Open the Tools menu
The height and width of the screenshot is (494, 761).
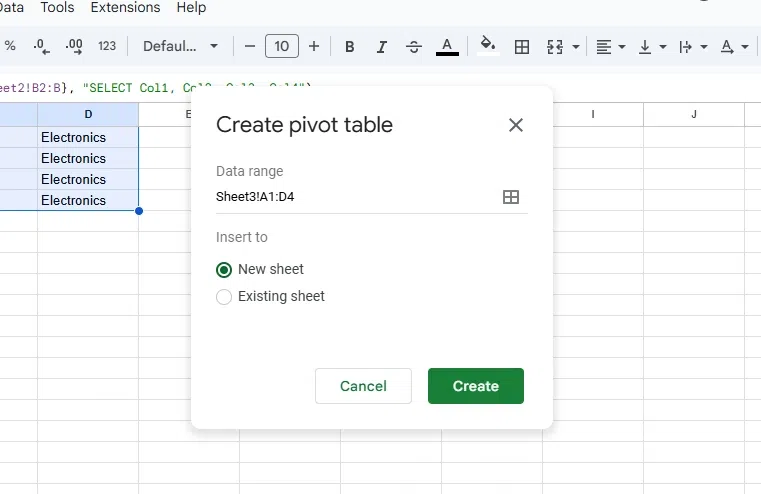click(x=57, y=8)
